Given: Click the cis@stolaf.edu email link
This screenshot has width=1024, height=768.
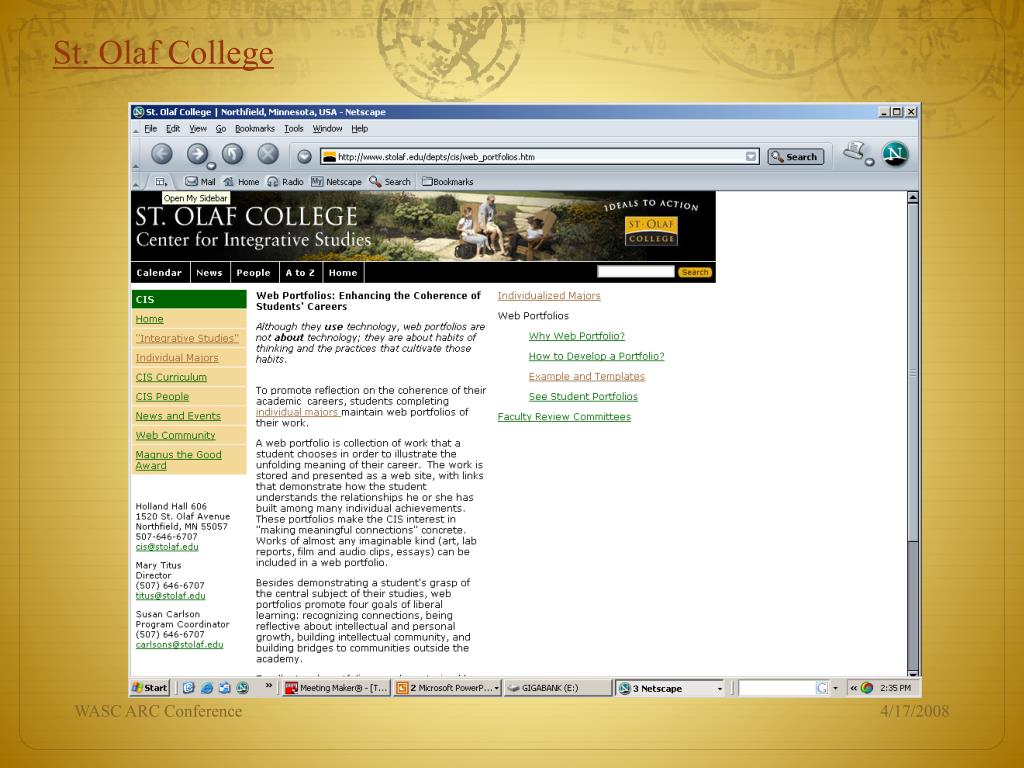Looking at the screenshot, I should tap(167, 547).
